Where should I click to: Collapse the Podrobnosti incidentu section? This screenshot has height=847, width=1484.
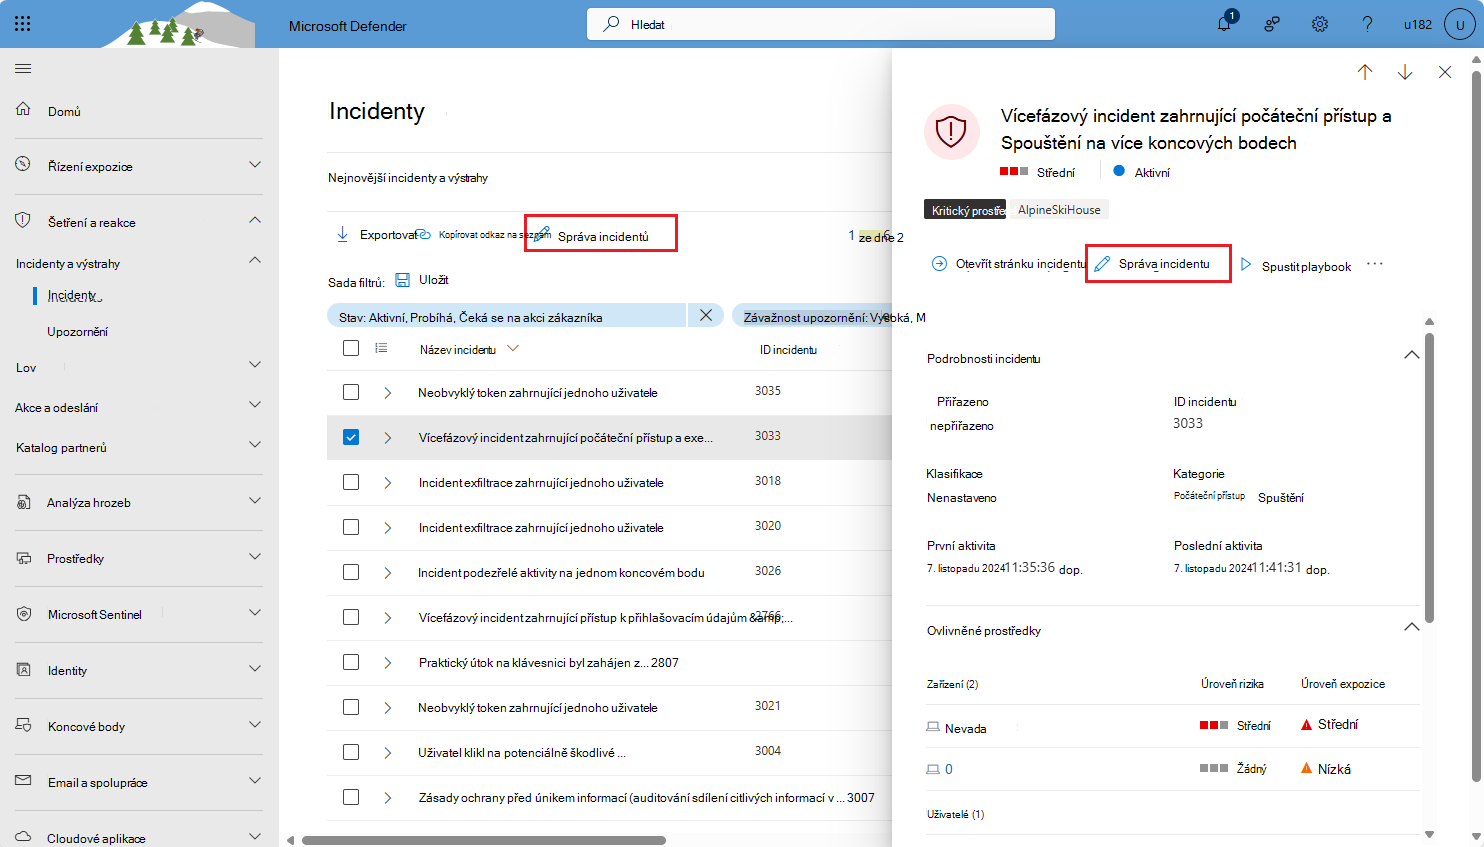(x=1411, y=354)
